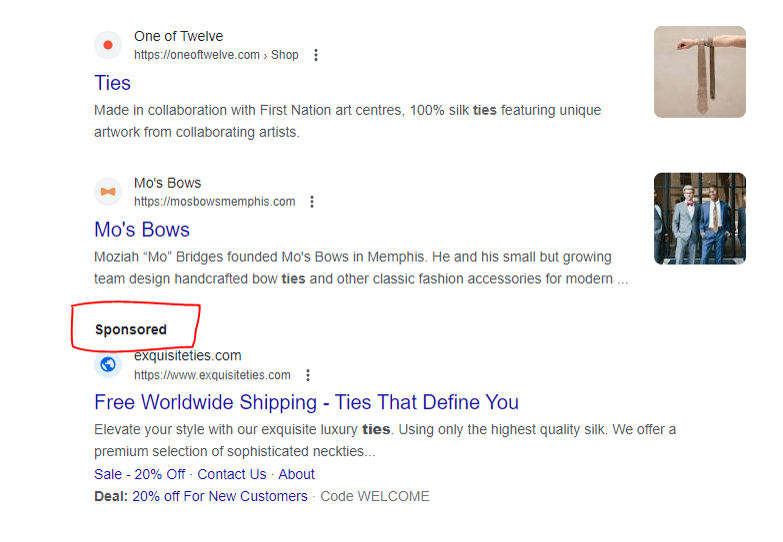Click the One of Twelve site favicon
The height and width of the screenshot is (542, 783).
pos(108,45)
